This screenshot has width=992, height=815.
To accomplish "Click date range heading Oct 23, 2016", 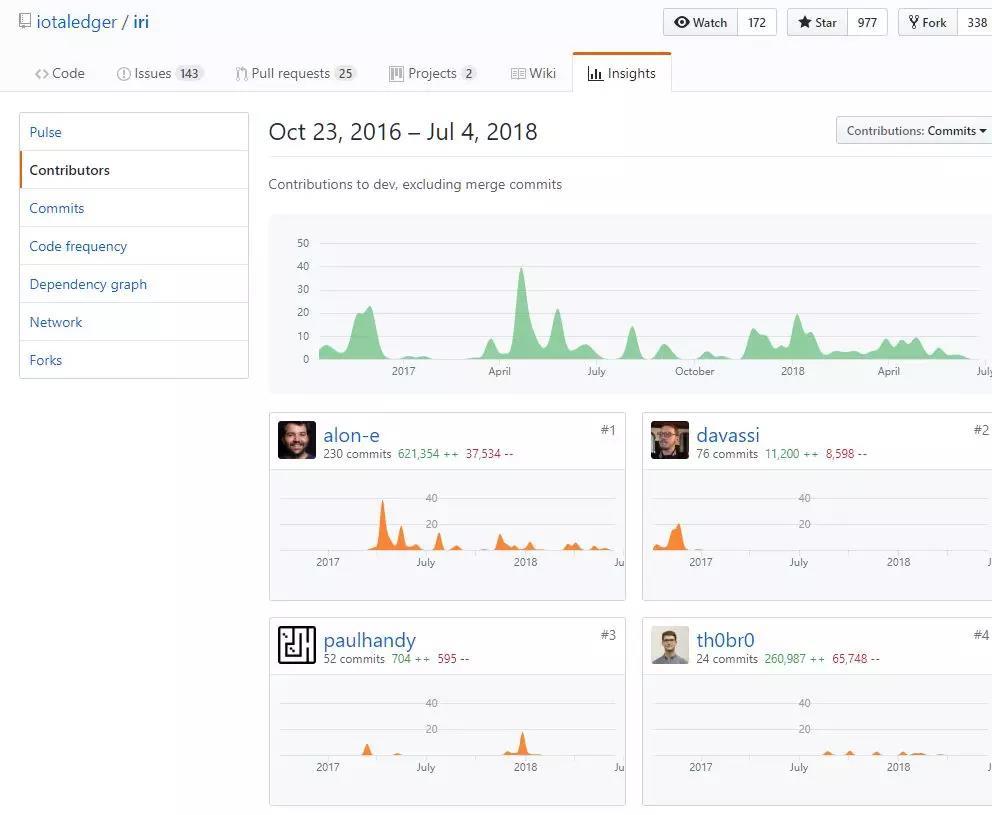I will pos(403,132).
